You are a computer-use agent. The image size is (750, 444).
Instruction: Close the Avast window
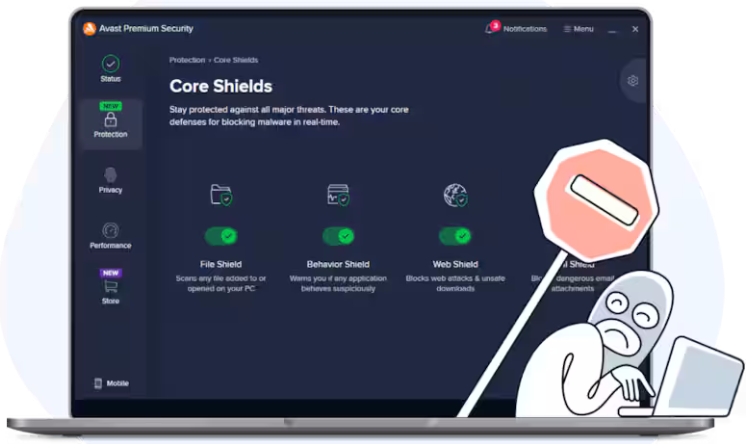[x=635, y=29]
